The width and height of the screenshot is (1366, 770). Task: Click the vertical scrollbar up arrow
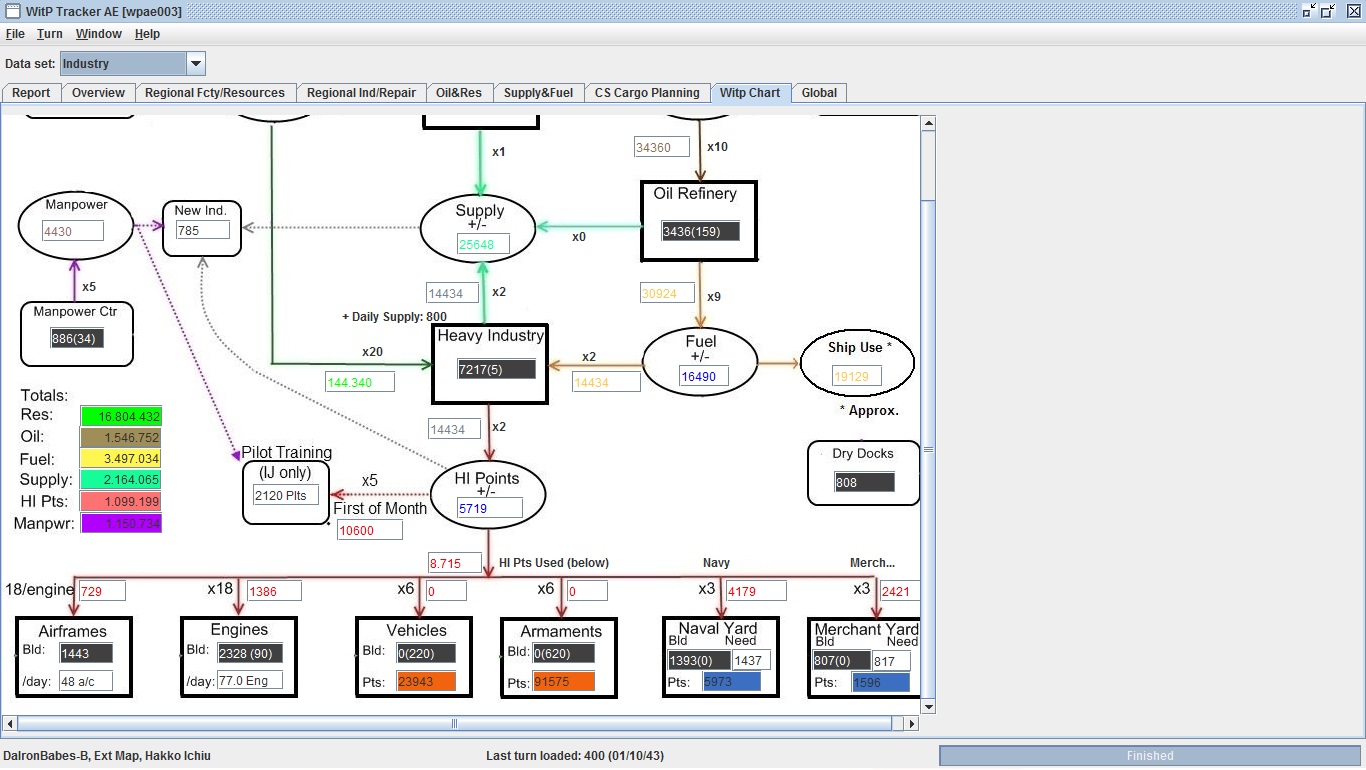928,124
